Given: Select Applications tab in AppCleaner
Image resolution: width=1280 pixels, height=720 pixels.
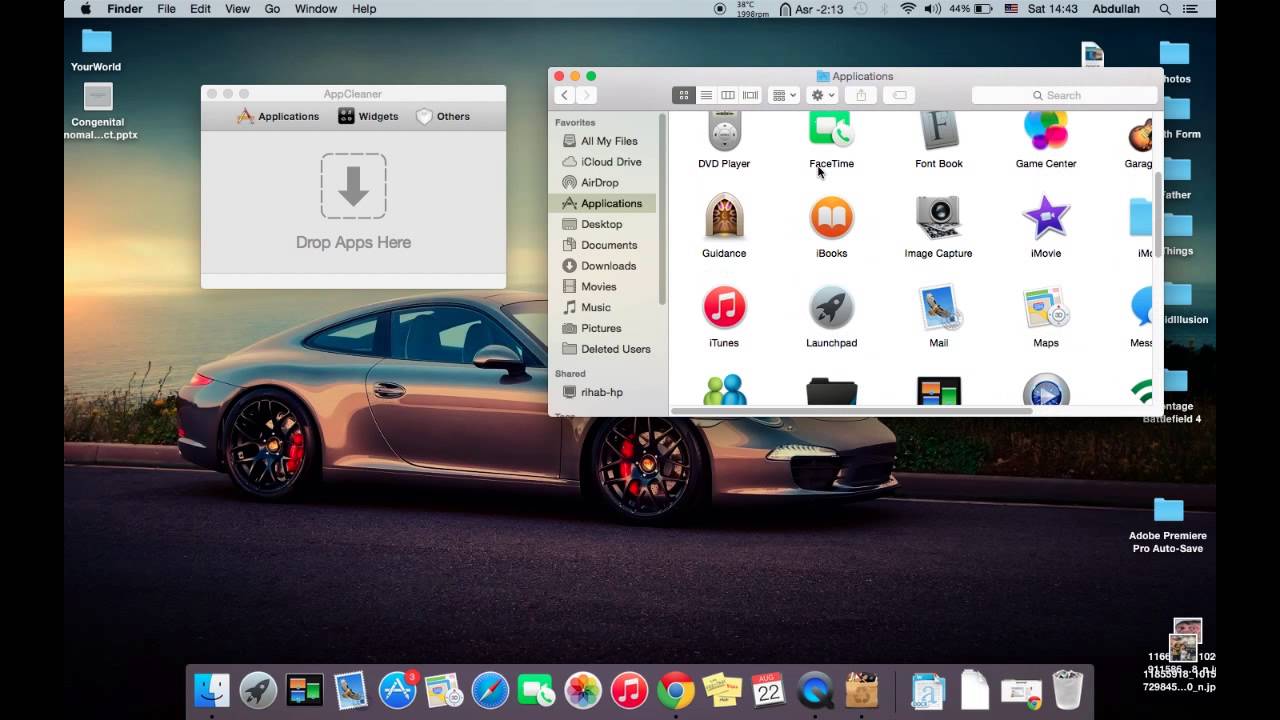Looking at the screenshot, I should pyautogui.click(x=278, y=116).
